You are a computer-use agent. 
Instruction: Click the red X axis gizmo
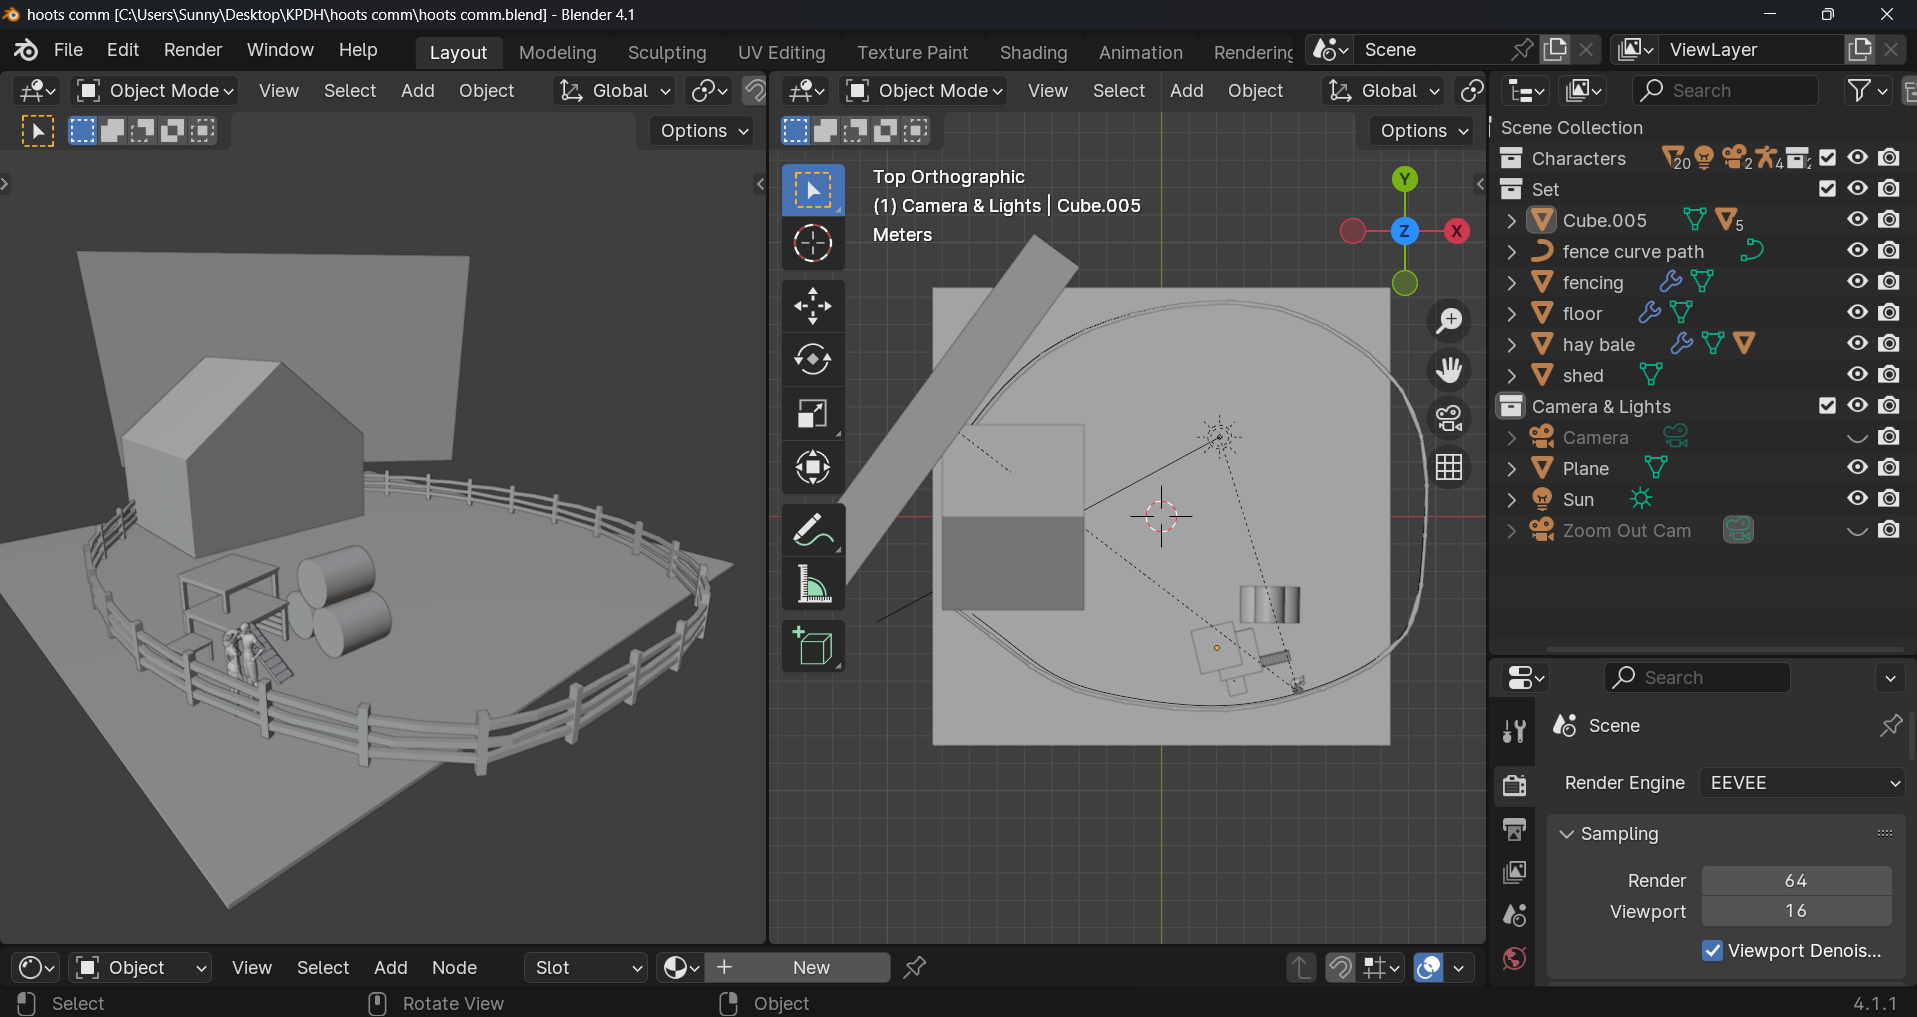(1457, 231)
